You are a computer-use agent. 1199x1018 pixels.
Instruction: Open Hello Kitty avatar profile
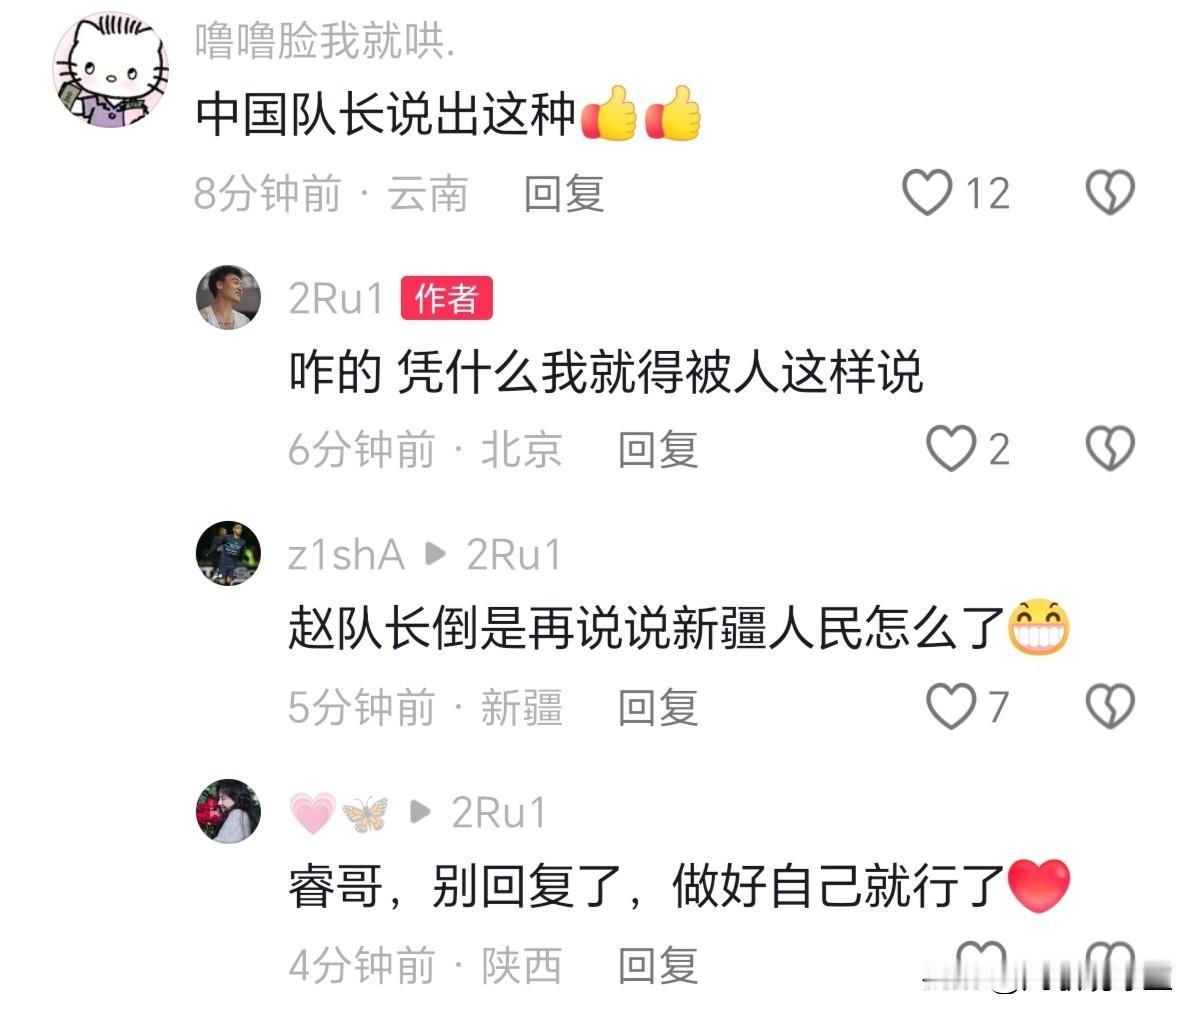(112, 69)
